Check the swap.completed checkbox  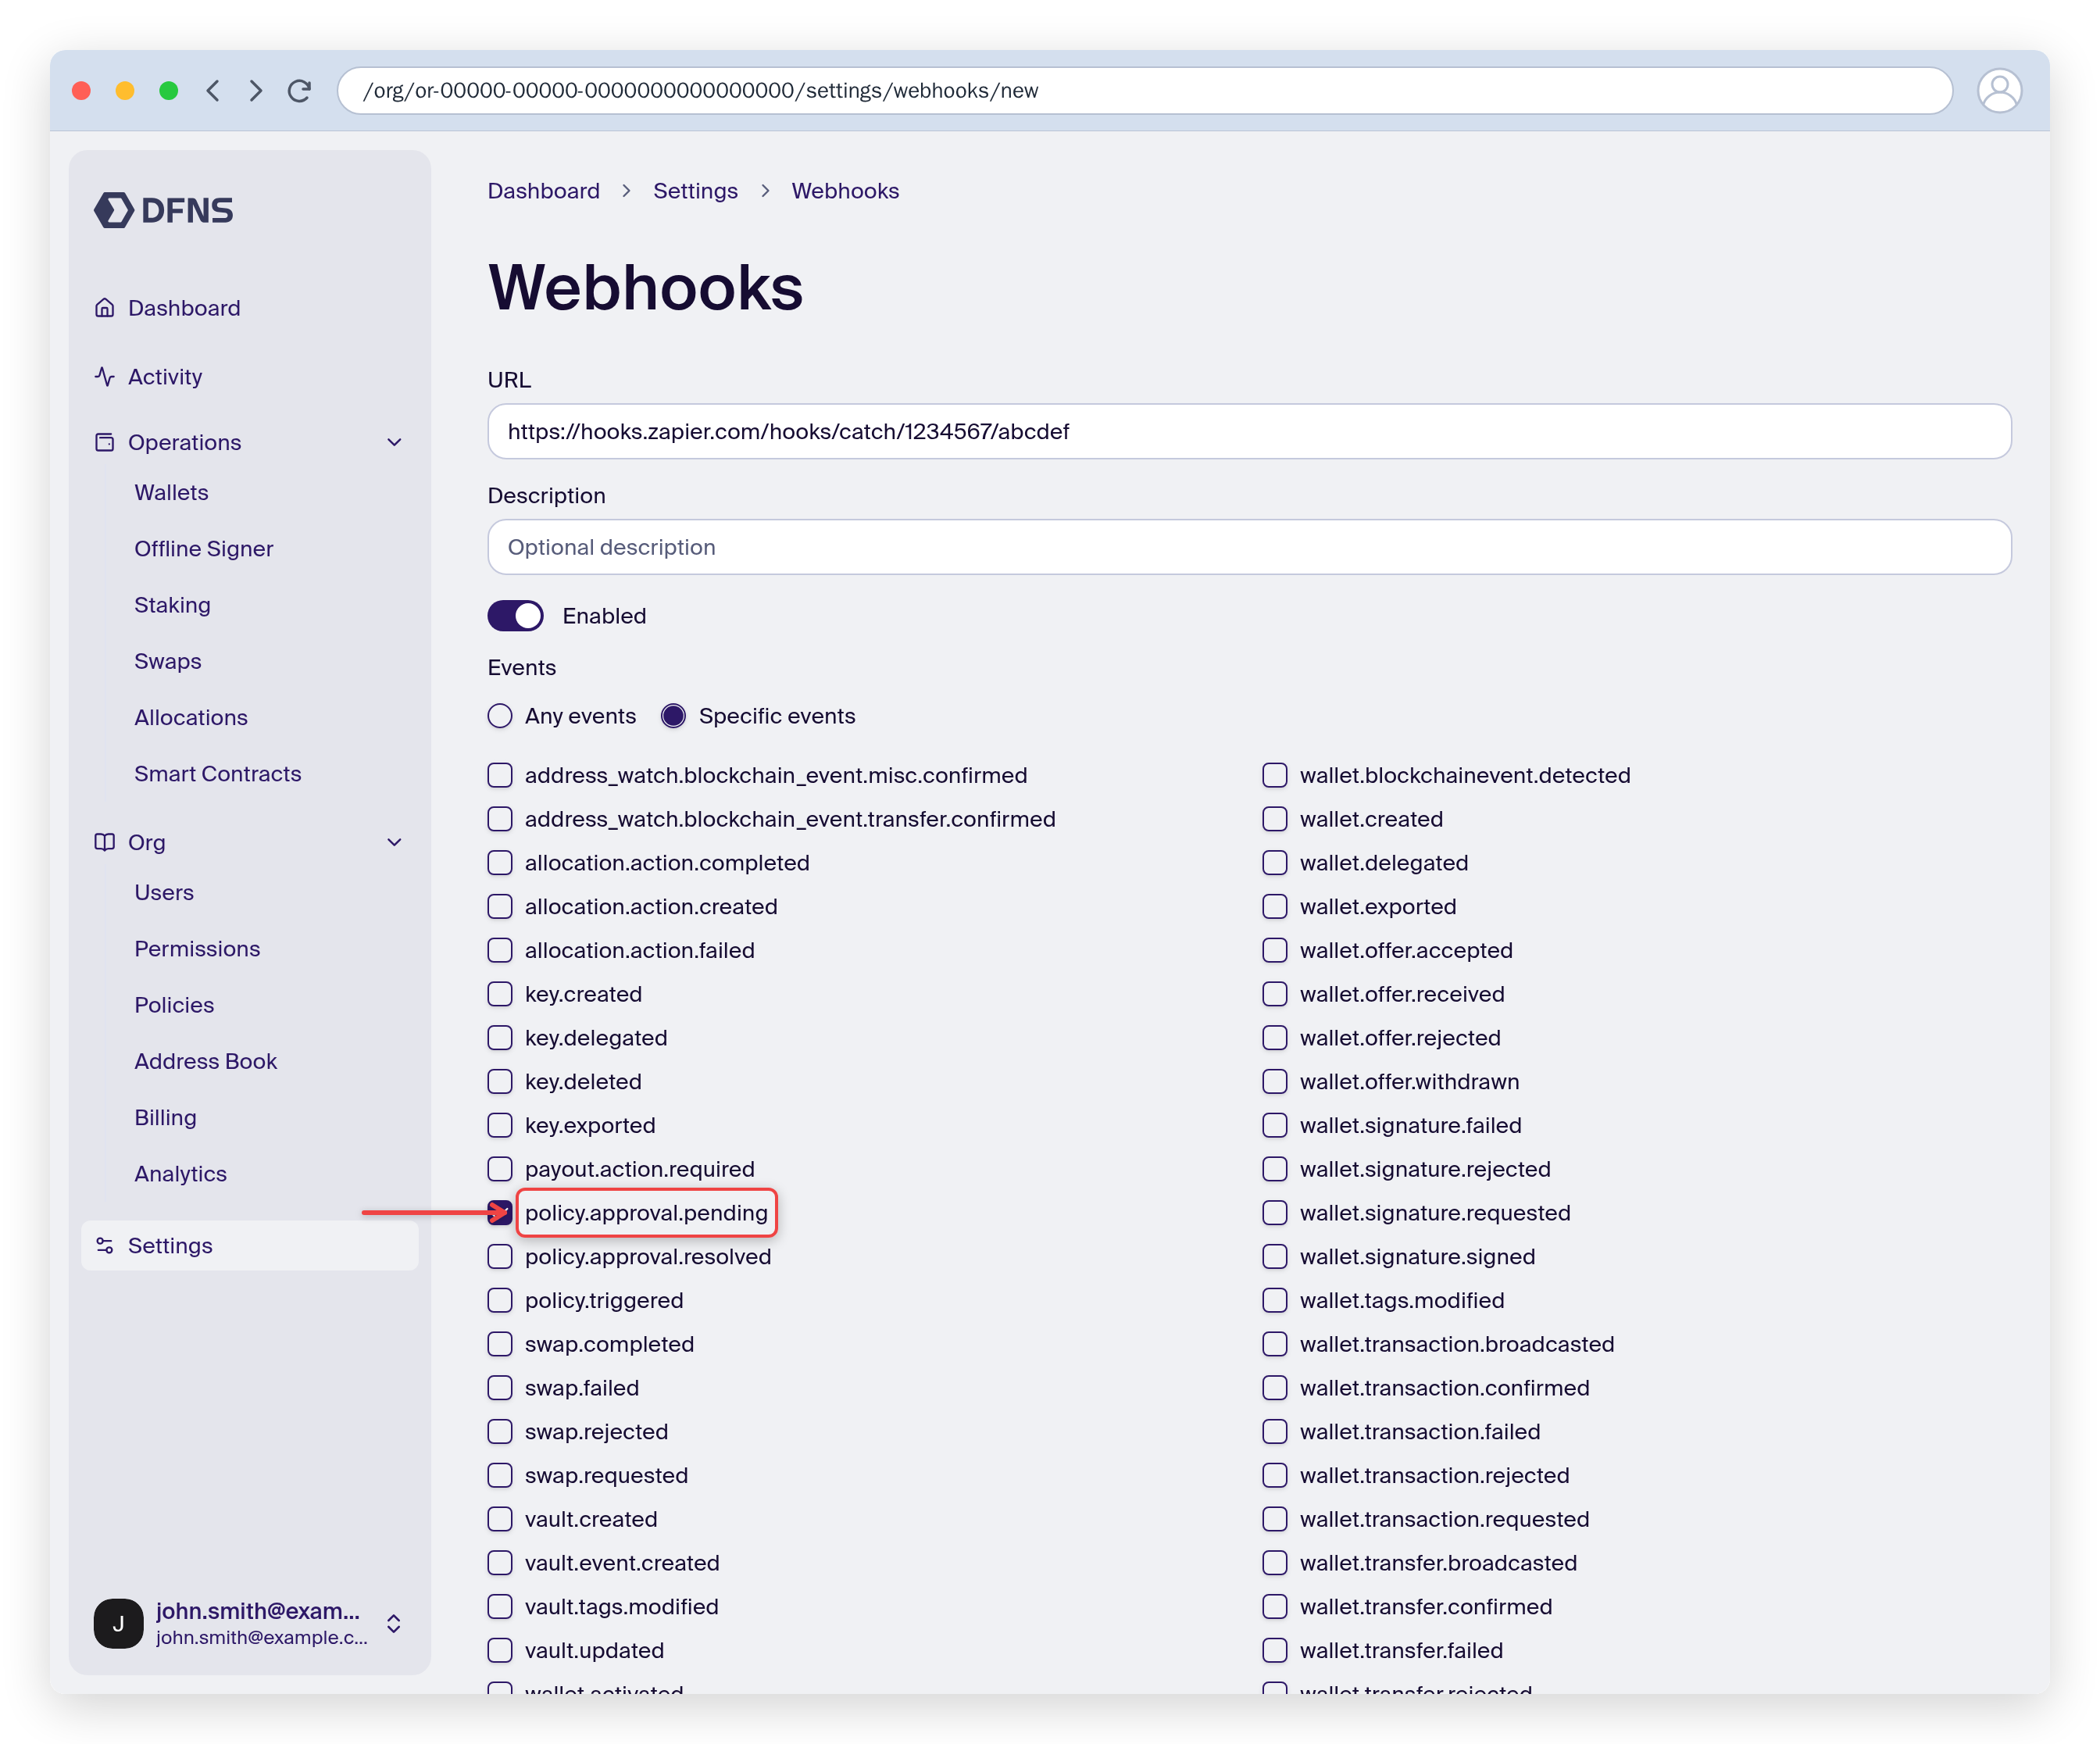click(500, 1344)
